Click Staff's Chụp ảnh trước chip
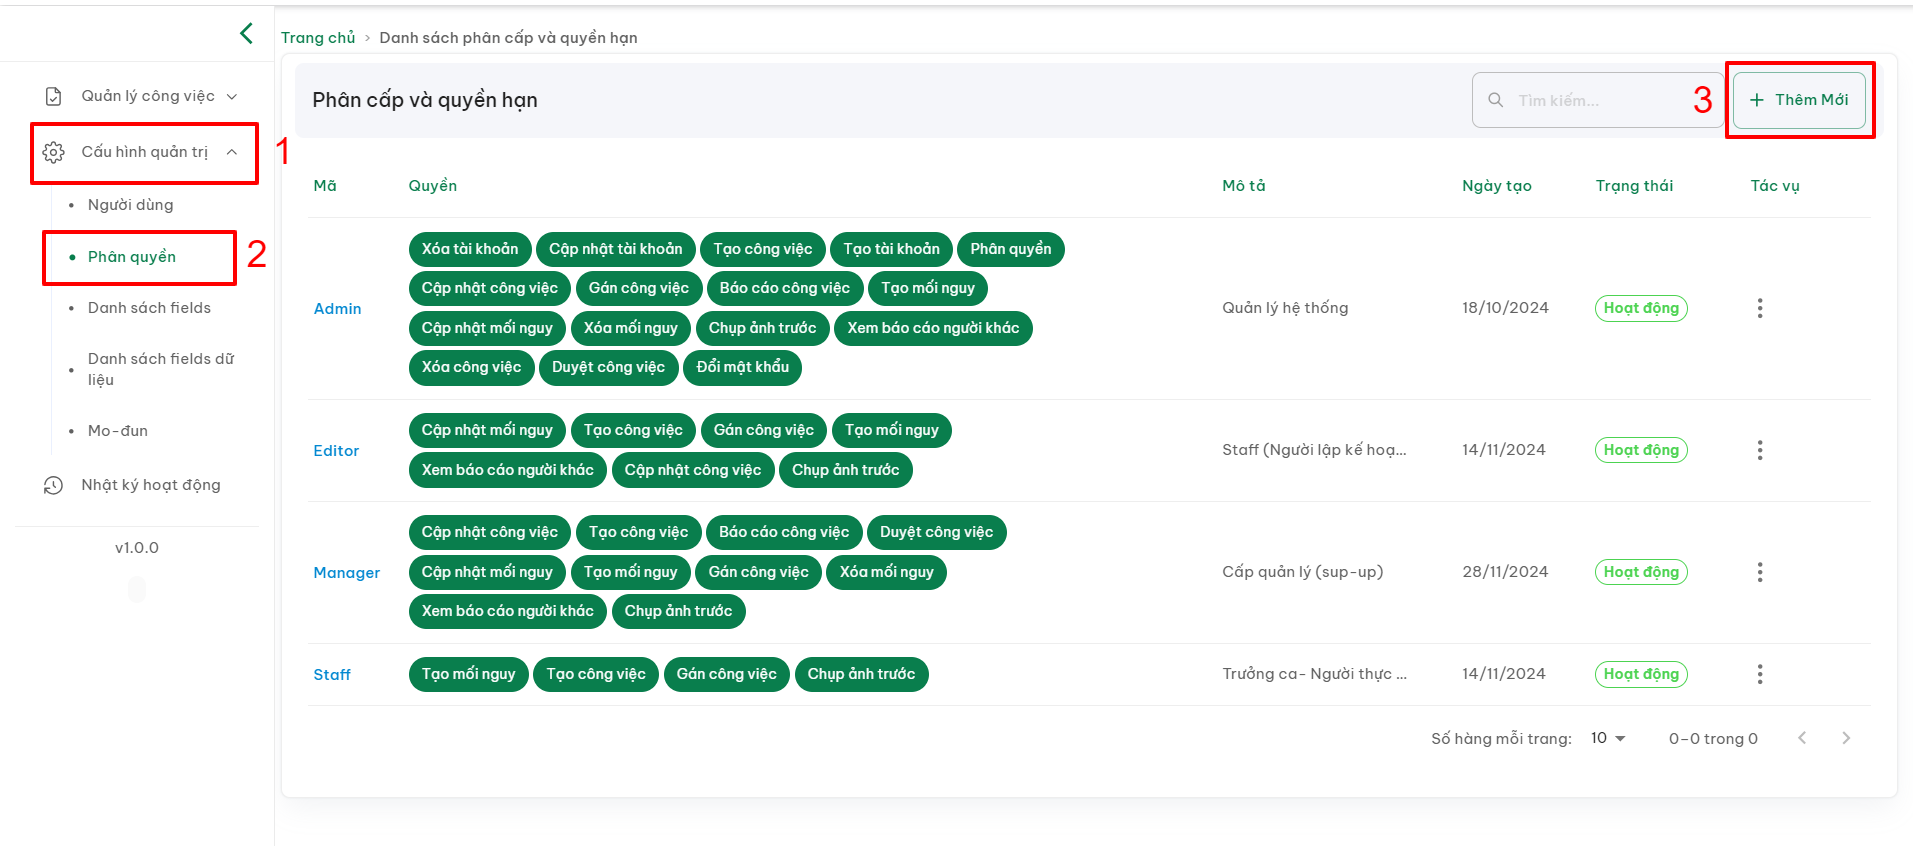1913x846 pixels. tap(862, 674)
